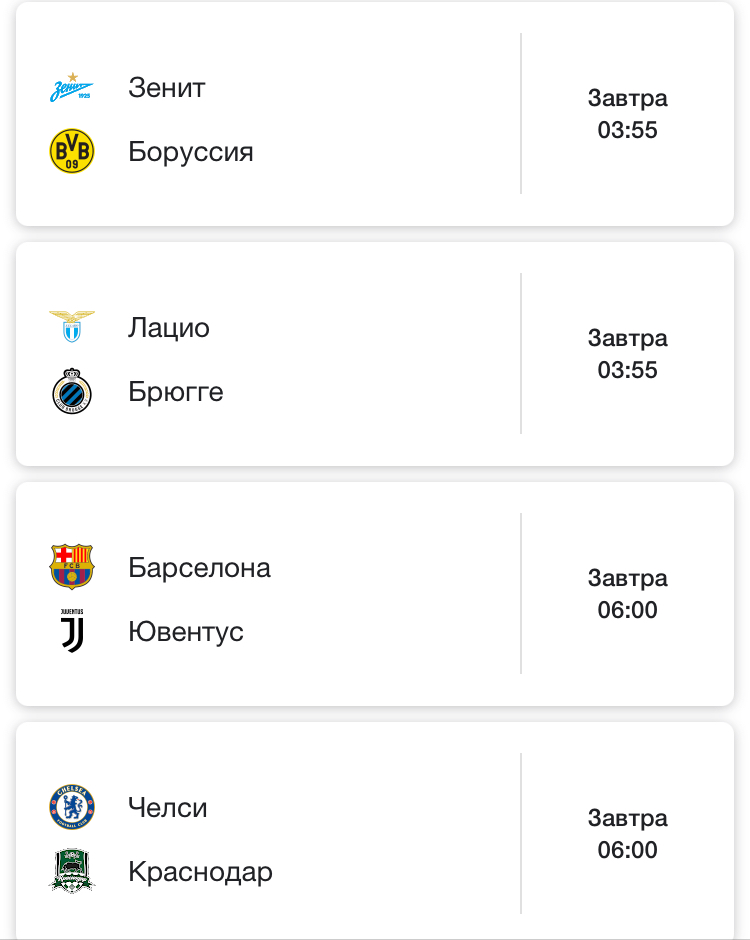Click the Krasnodar green crest

click(72, 871)
